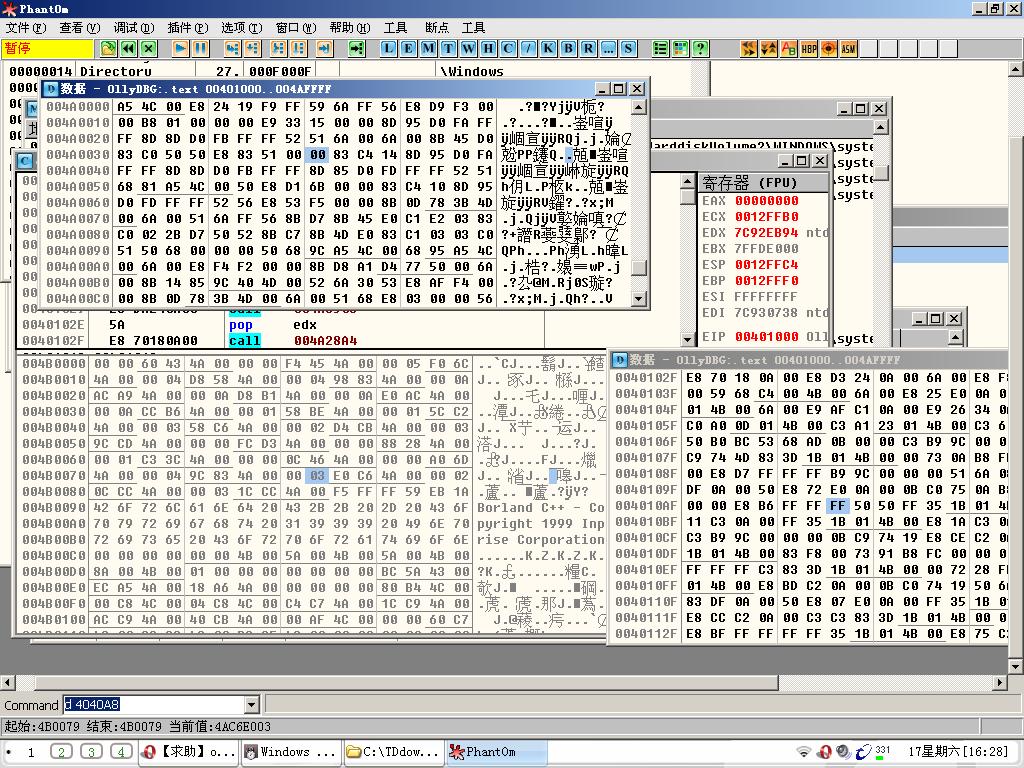Open the 选项(T) menu
The image size is (1024, 768).
(242, 27)
